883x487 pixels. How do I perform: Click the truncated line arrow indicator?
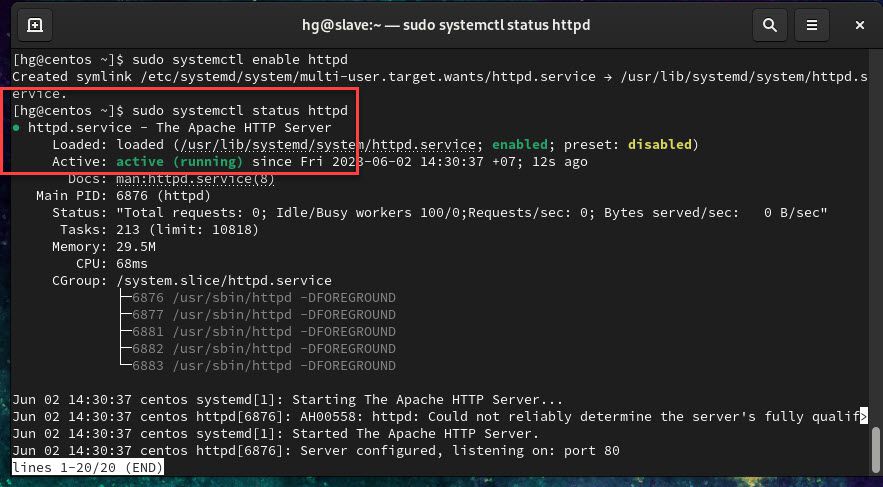[864, 417]
